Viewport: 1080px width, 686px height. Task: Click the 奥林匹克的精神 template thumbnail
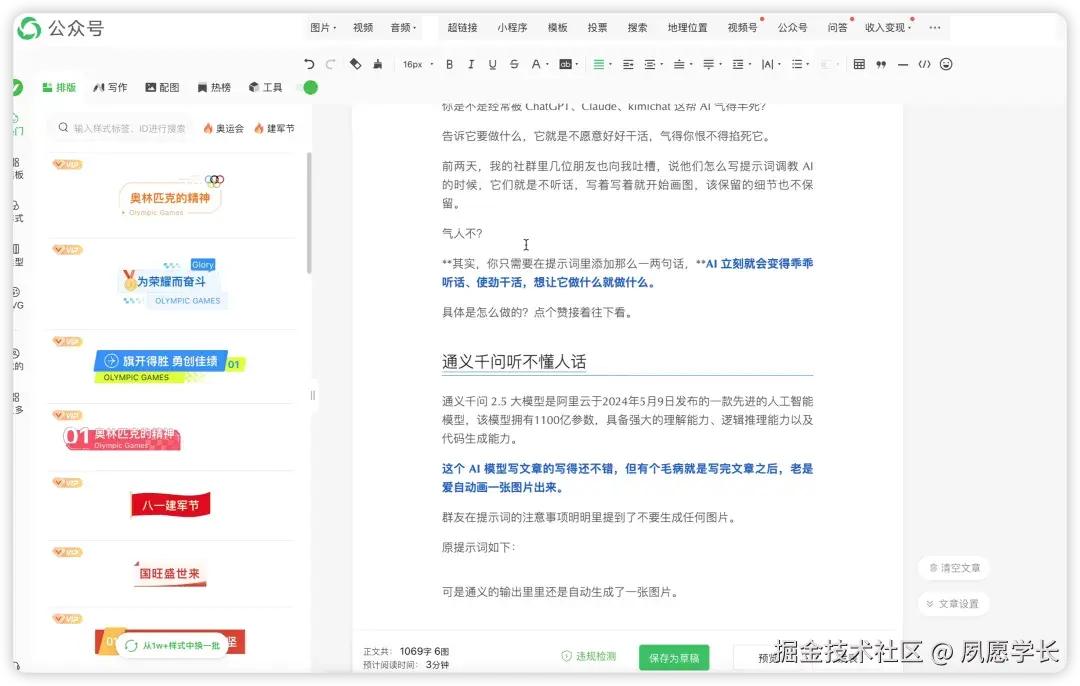click(170, 197)
